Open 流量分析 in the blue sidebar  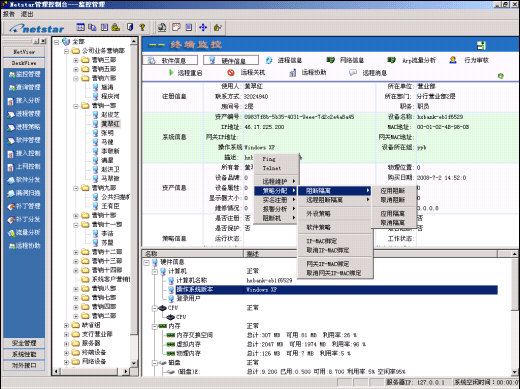click(24, 233)
